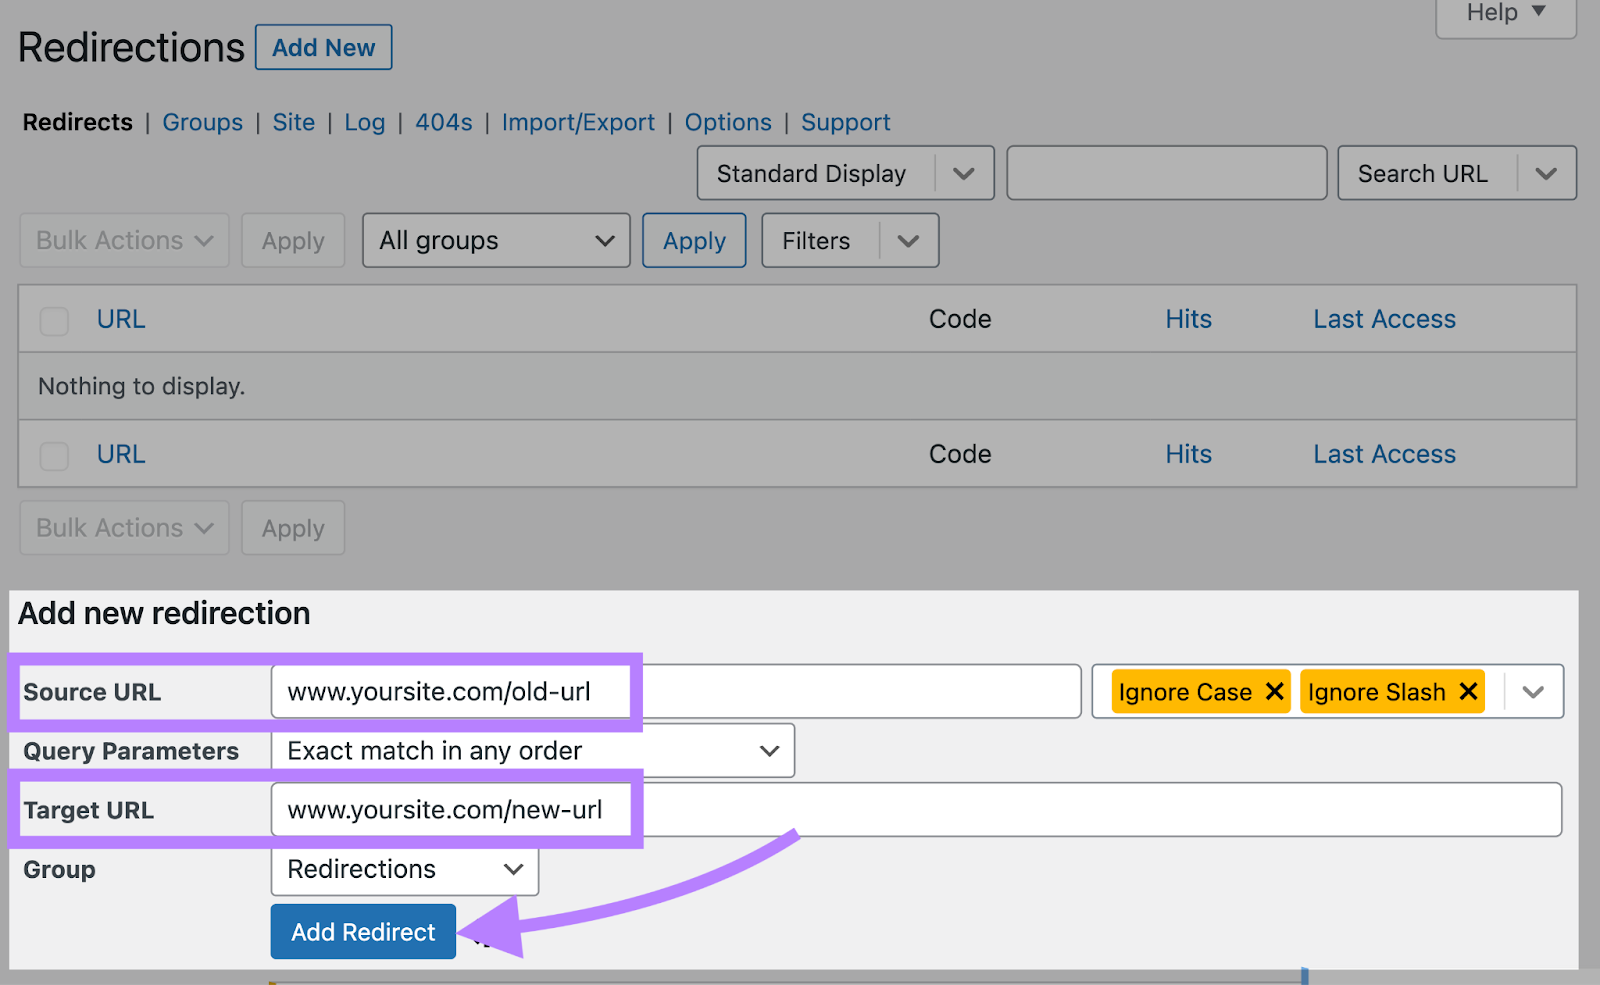
Task: Open the Bulk Actions dropdown
Action: 123,240
